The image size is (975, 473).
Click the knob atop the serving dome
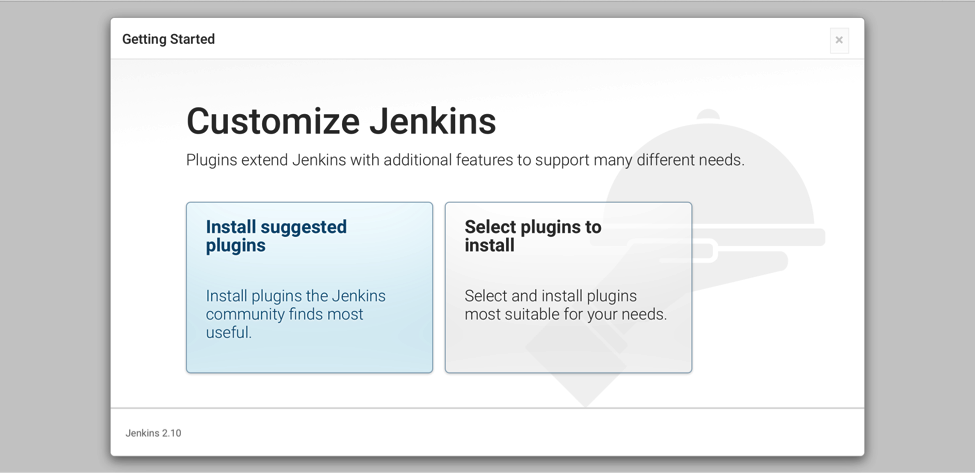[708, 114]
